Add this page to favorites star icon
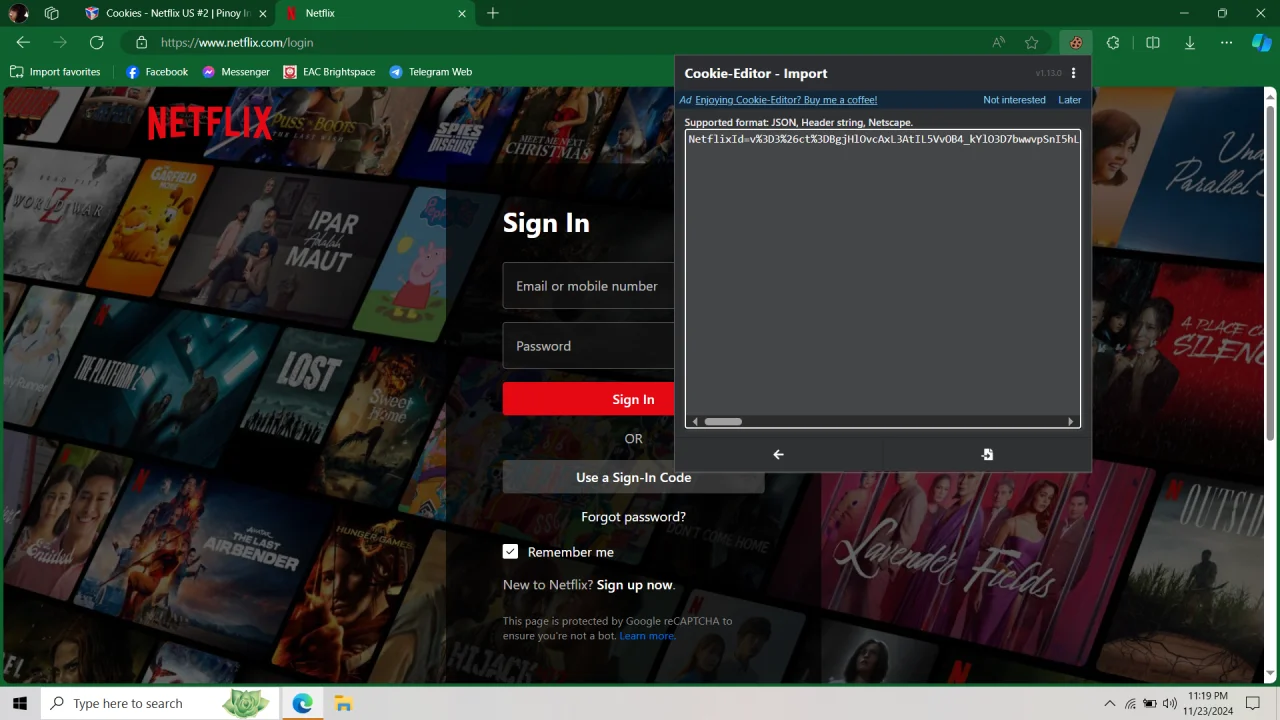The height and width of the screenshot is (720, 1280). (x=1032, y=43)
